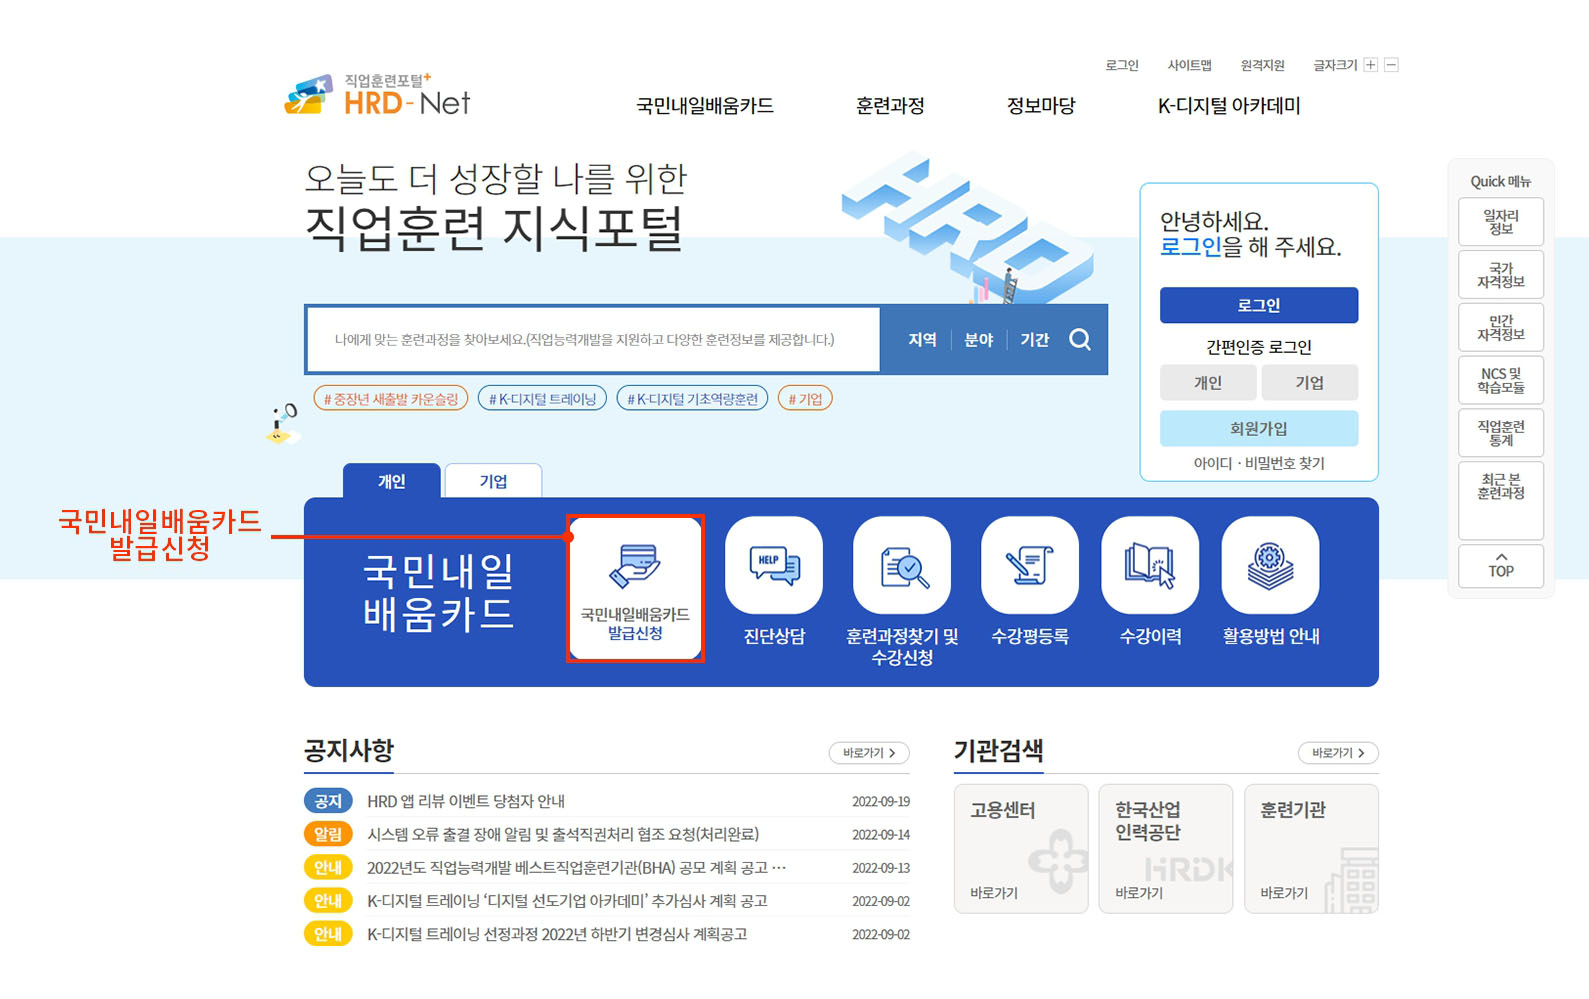
Task: Open the 수강평등록 icon
Action: click(1030, 565)
